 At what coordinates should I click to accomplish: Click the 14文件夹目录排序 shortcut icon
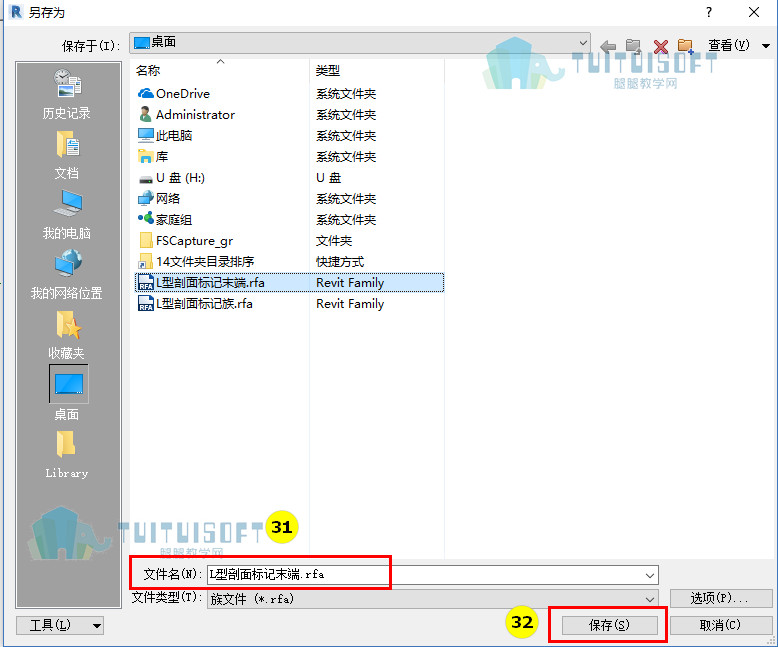click(145, 261)
